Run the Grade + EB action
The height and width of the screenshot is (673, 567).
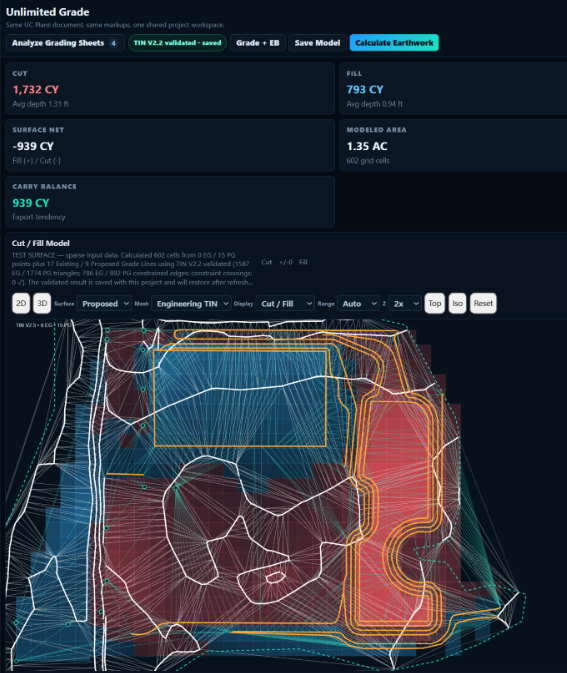(x=258, y=43)
